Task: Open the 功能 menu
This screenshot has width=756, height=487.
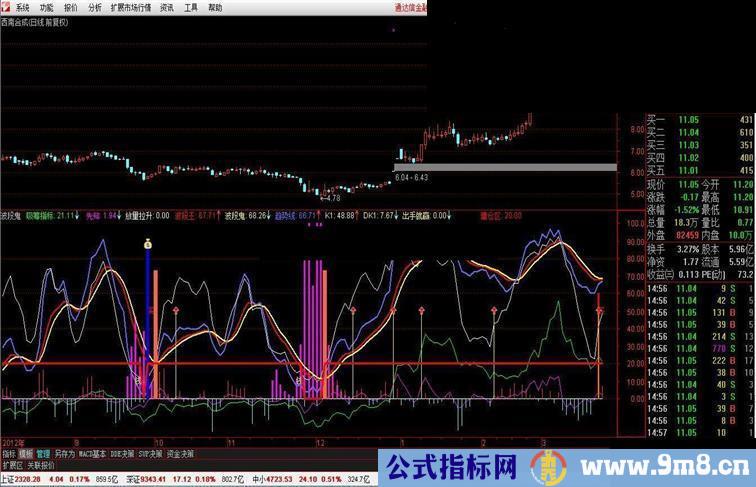Action: click(x=47, y=6)
